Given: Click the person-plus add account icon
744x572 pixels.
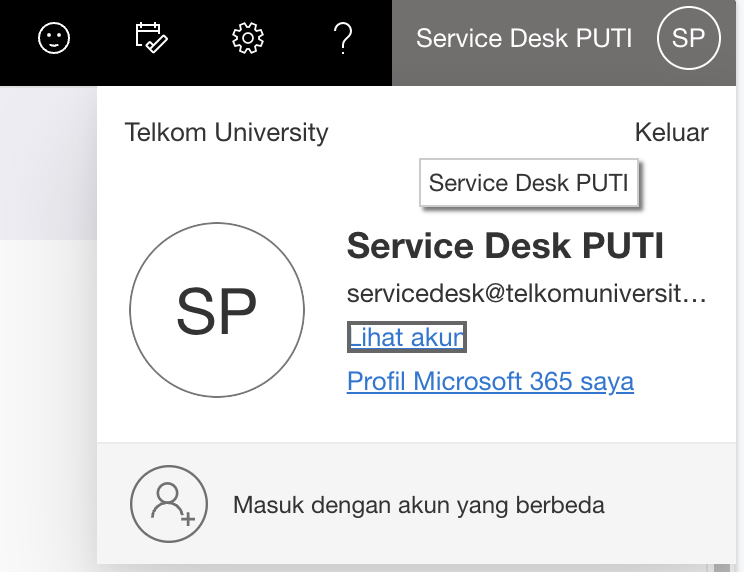Looking at the screenshot, I should coord(169,504).
